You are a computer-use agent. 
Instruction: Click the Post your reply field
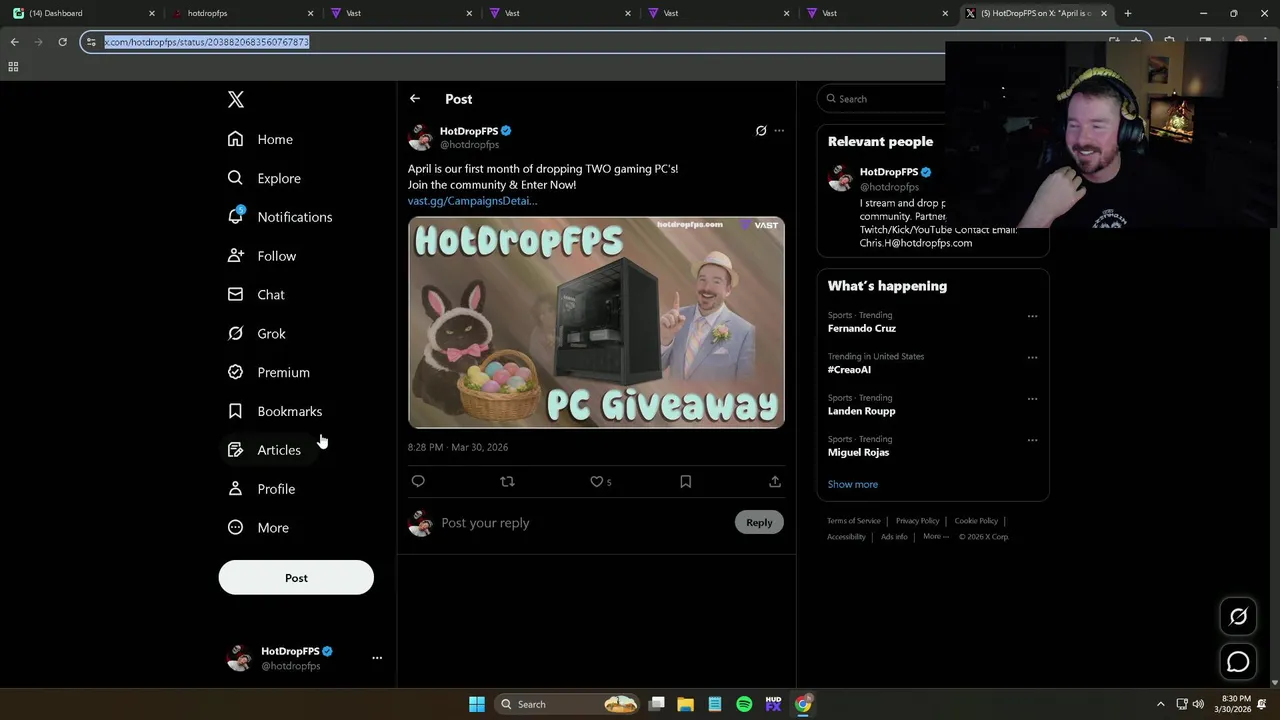tap(585, 523)
